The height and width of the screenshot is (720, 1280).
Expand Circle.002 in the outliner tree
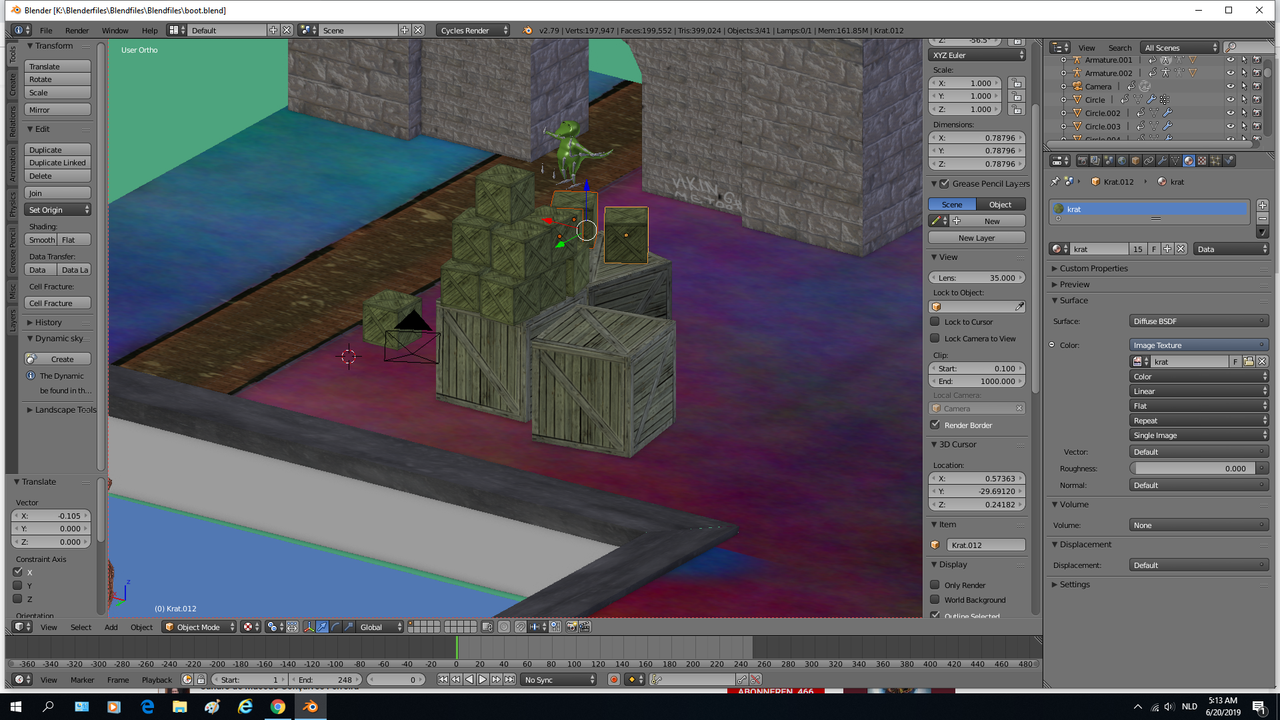pyautogui.click(x=1064, y=113)
